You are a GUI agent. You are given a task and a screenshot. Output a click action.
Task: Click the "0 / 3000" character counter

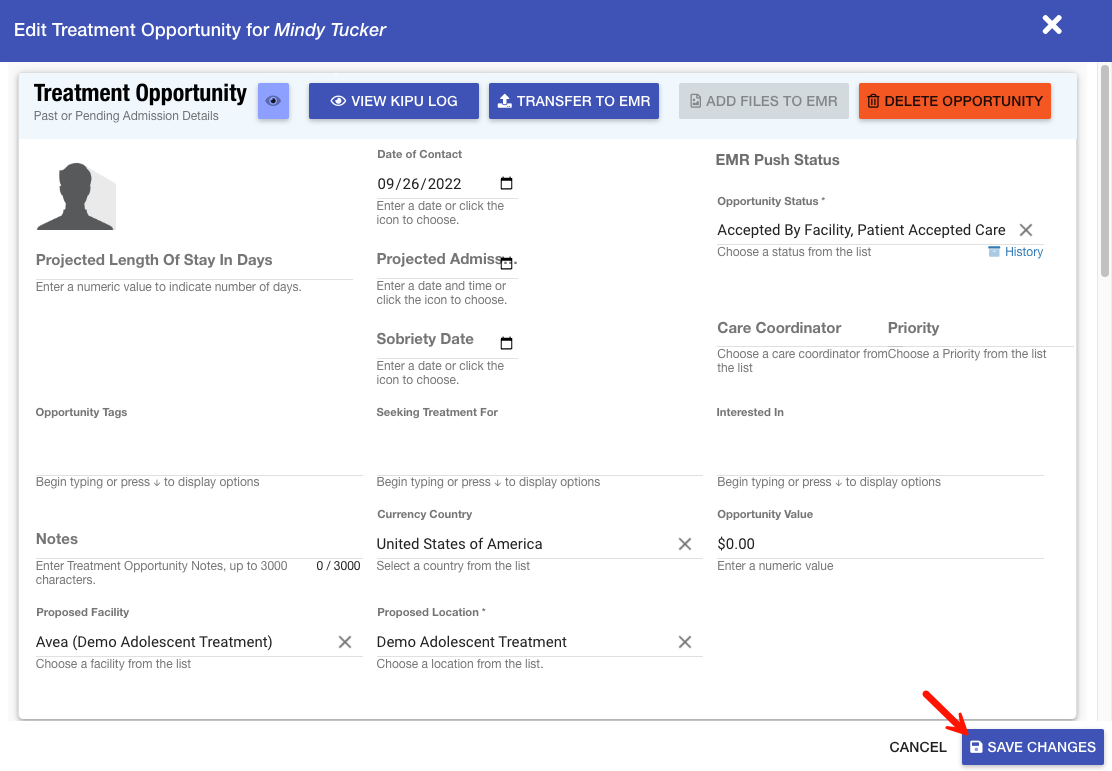338,566
